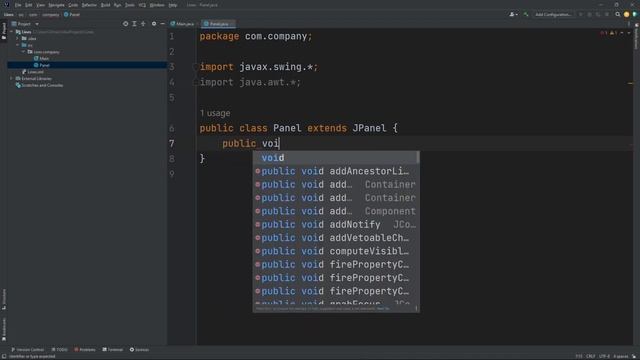The image size is (640, 360).
Task: Click the Select Opened File locate icon
Action: 125,24
